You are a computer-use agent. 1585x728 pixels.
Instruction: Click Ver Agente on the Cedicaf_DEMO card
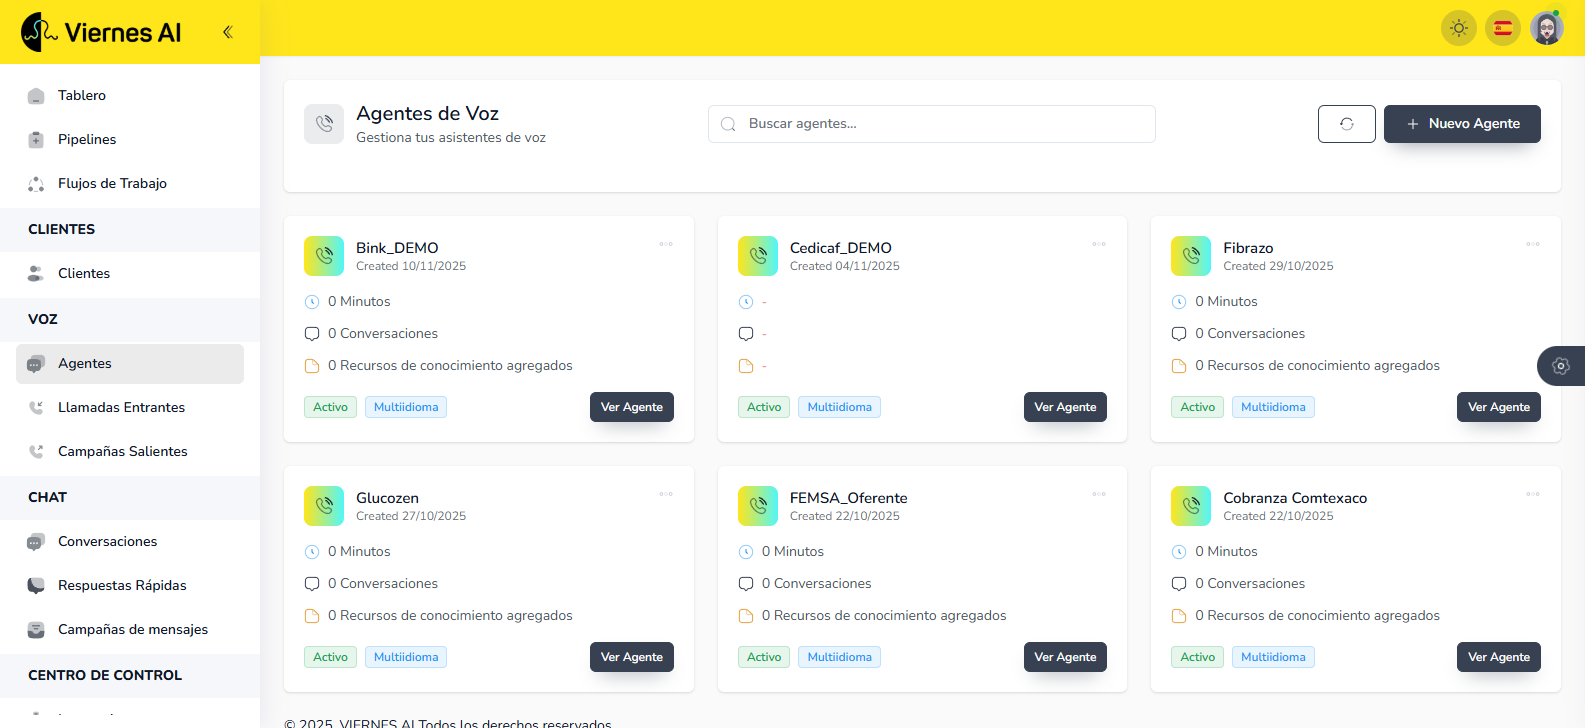pyautogui.click(x=1064, y=407)
